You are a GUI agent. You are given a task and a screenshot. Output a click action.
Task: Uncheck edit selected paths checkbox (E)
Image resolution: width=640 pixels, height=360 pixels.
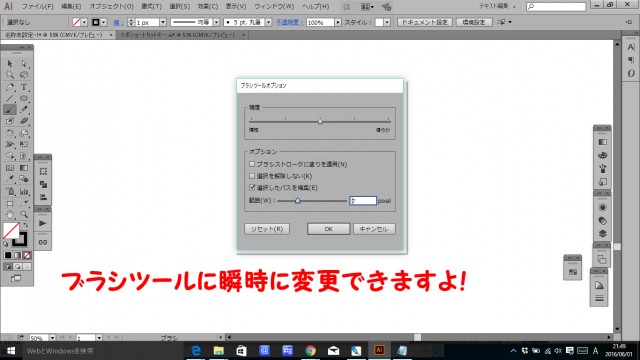[252, 187]
